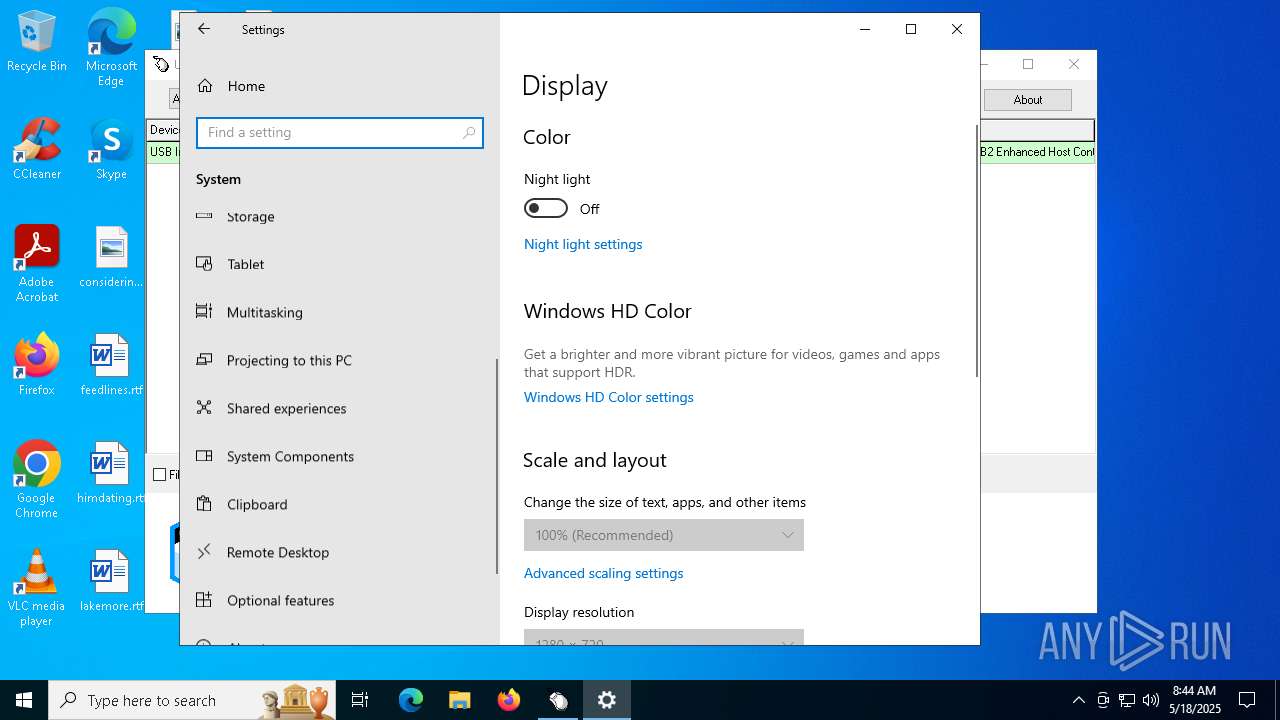Open Google Chrome desktop shortcut
This screenshot has height=720, width=1280.
click(x=37, y=480)
